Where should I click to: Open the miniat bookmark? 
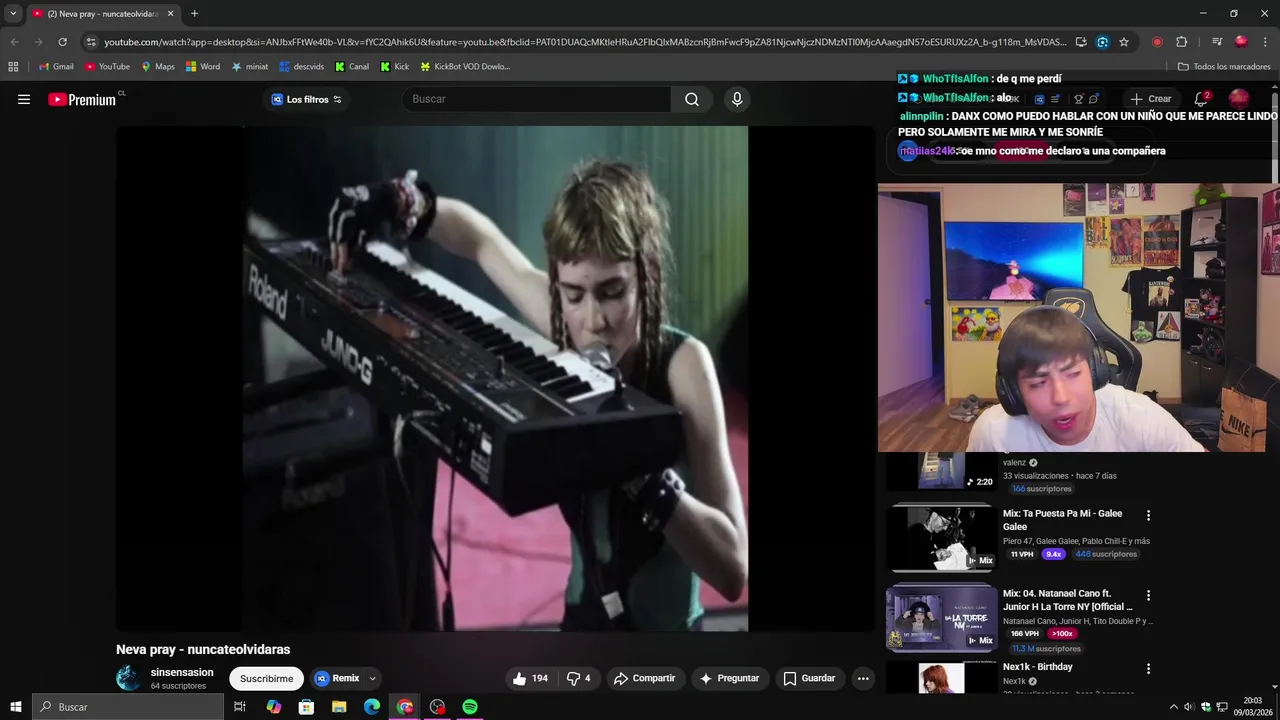click(249, 67)
